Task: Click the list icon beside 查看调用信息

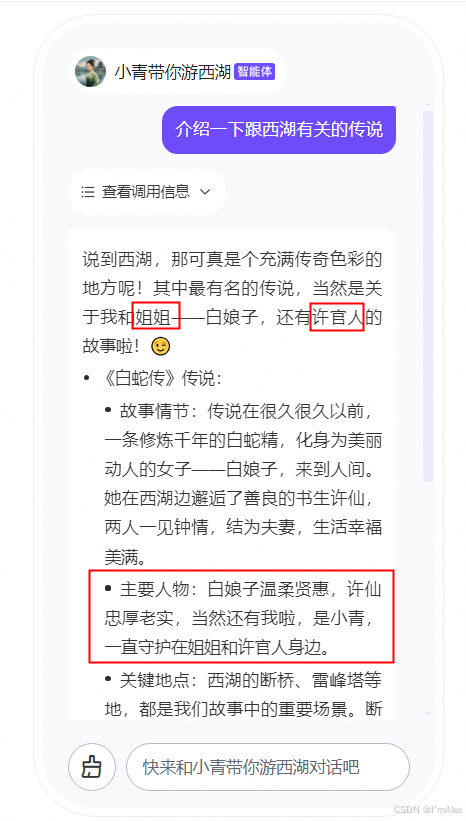Action: pos(87,192)
